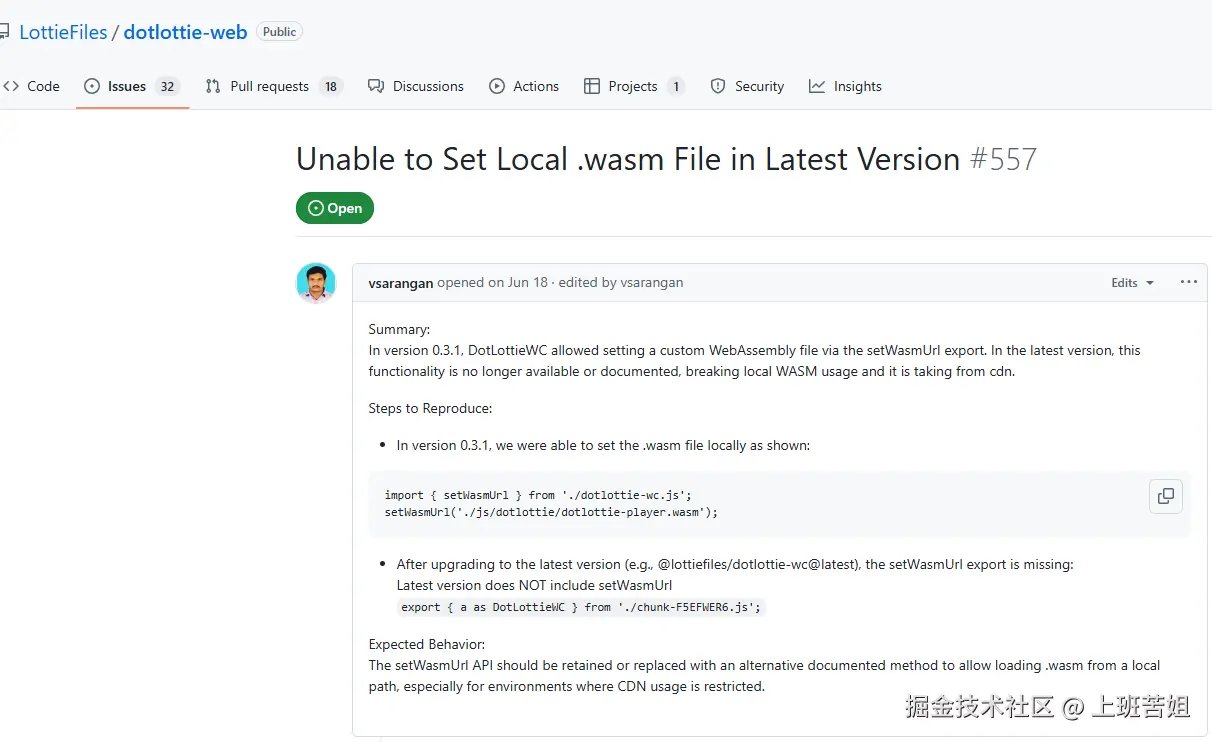Expand the Edits history dropdown
The height and width of the screenshot is (742, 1212).
1132,283
